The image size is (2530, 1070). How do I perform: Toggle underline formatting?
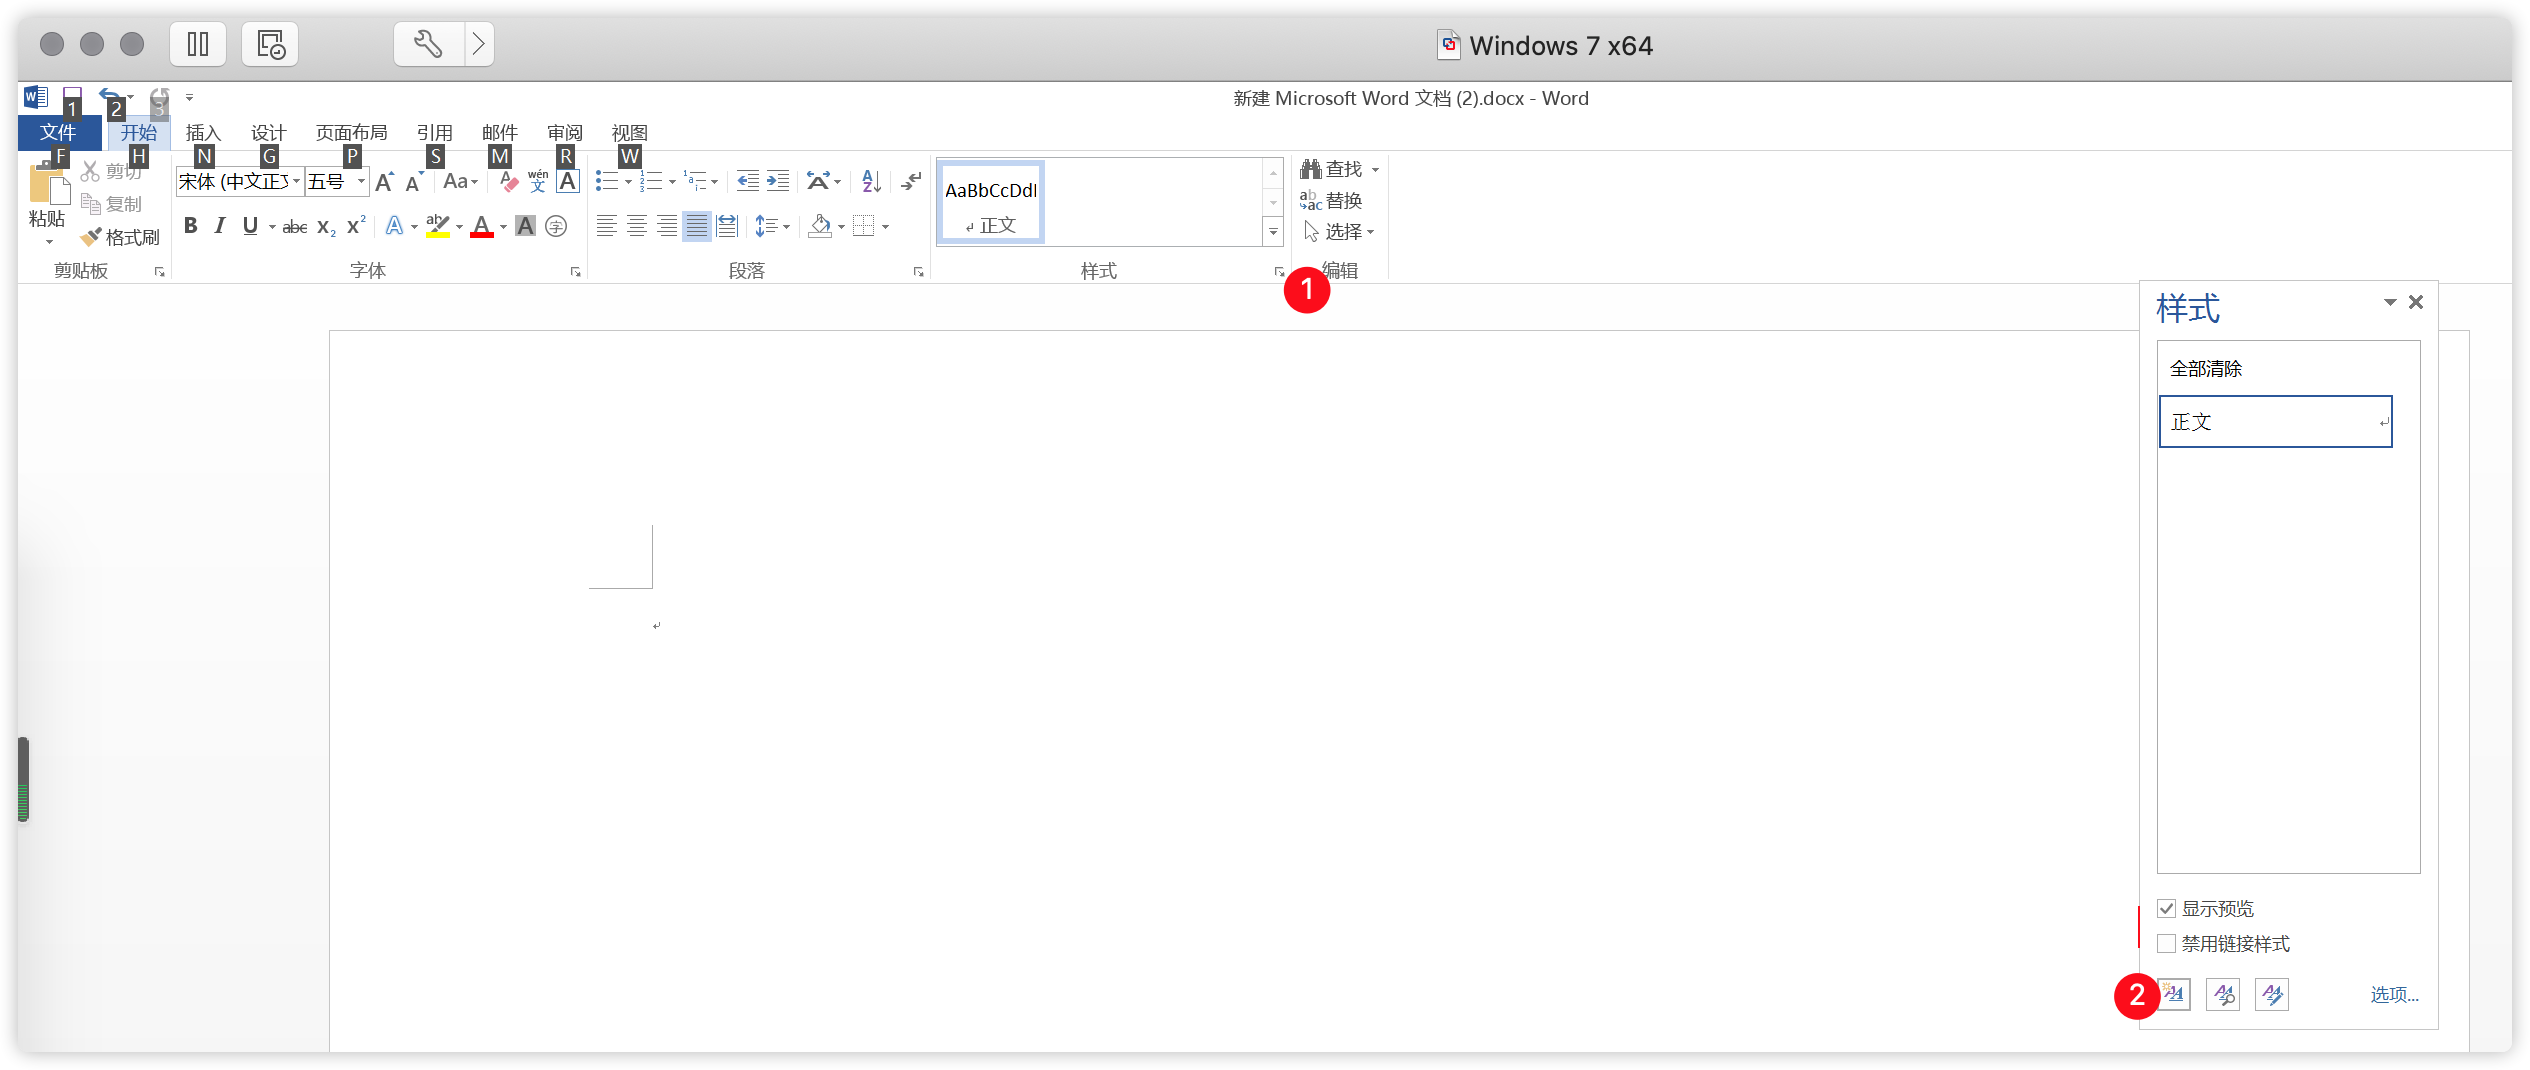250,227
